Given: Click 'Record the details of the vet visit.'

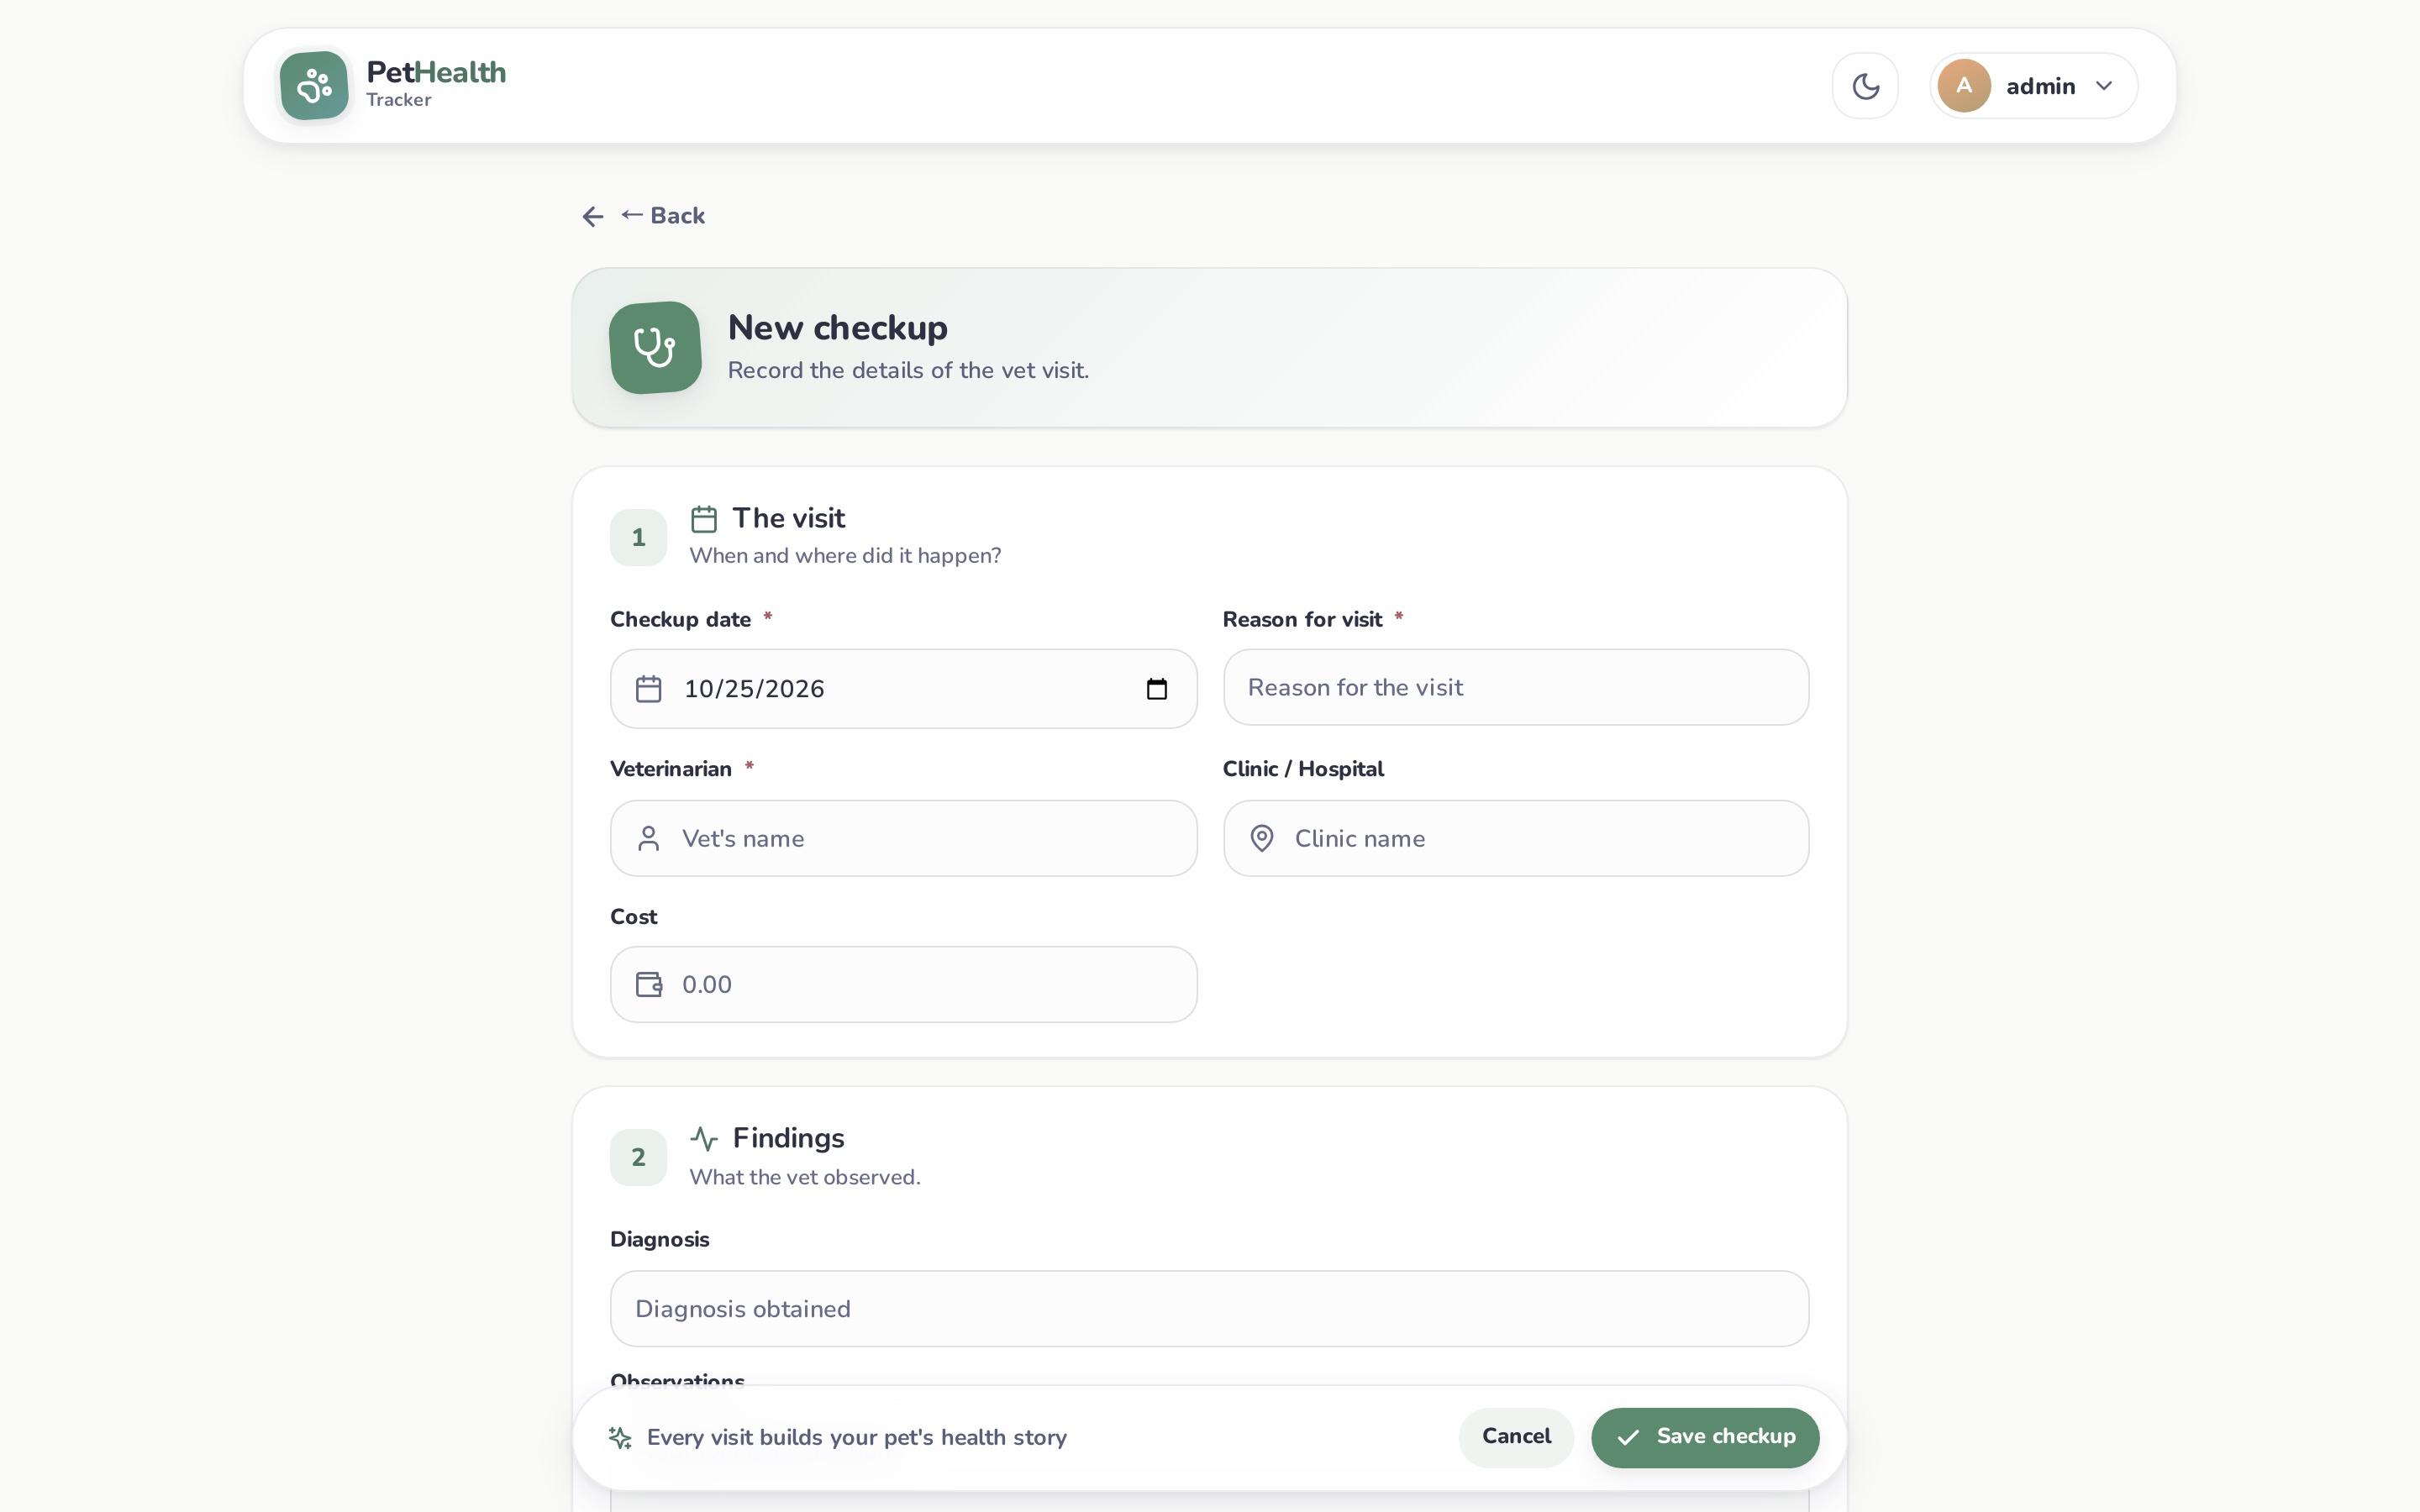Looking at the screenshot, I should 908,371.
